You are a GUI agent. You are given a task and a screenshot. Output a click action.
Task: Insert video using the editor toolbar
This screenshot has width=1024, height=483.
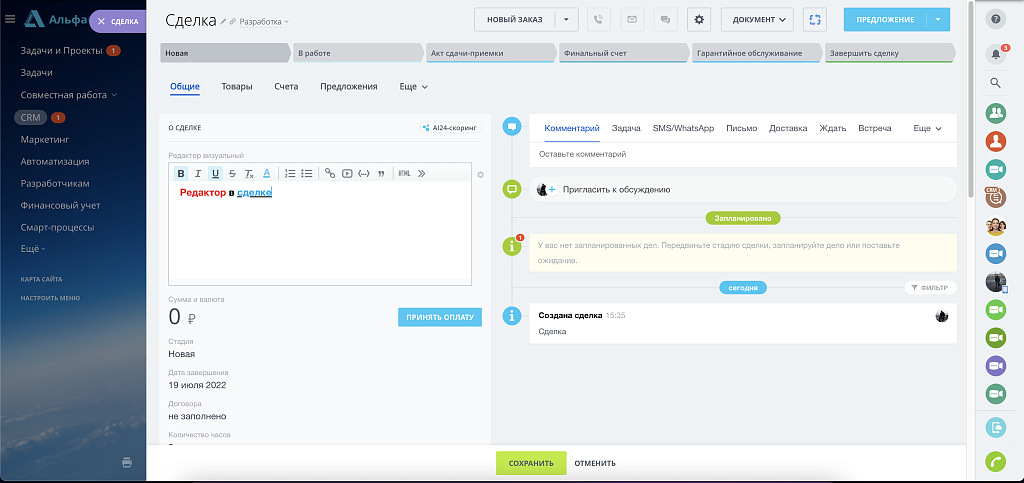347,173
